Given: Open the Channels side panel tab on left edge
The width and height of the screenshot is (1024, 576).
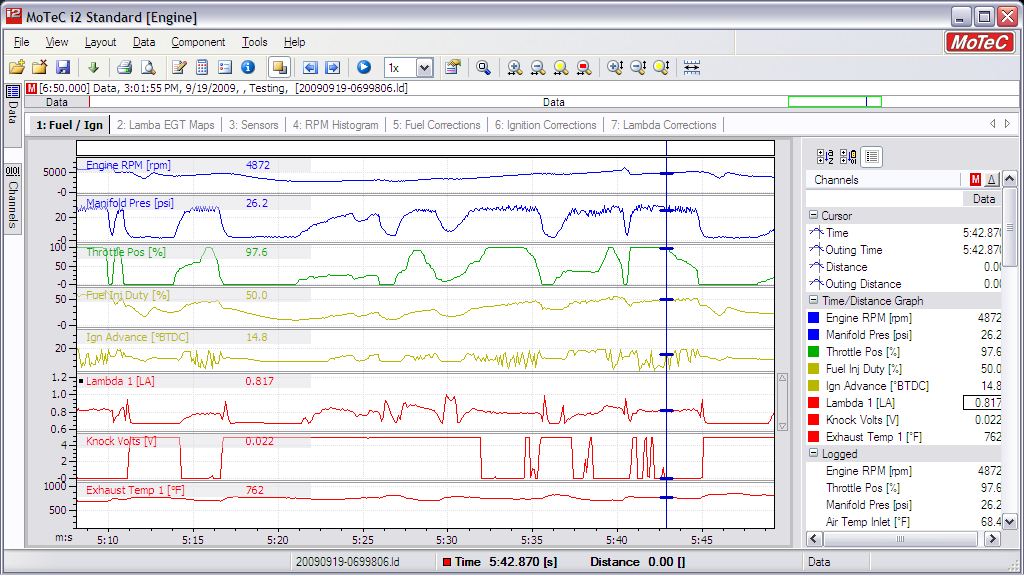Looking at the screenshot, I should 12,198.
